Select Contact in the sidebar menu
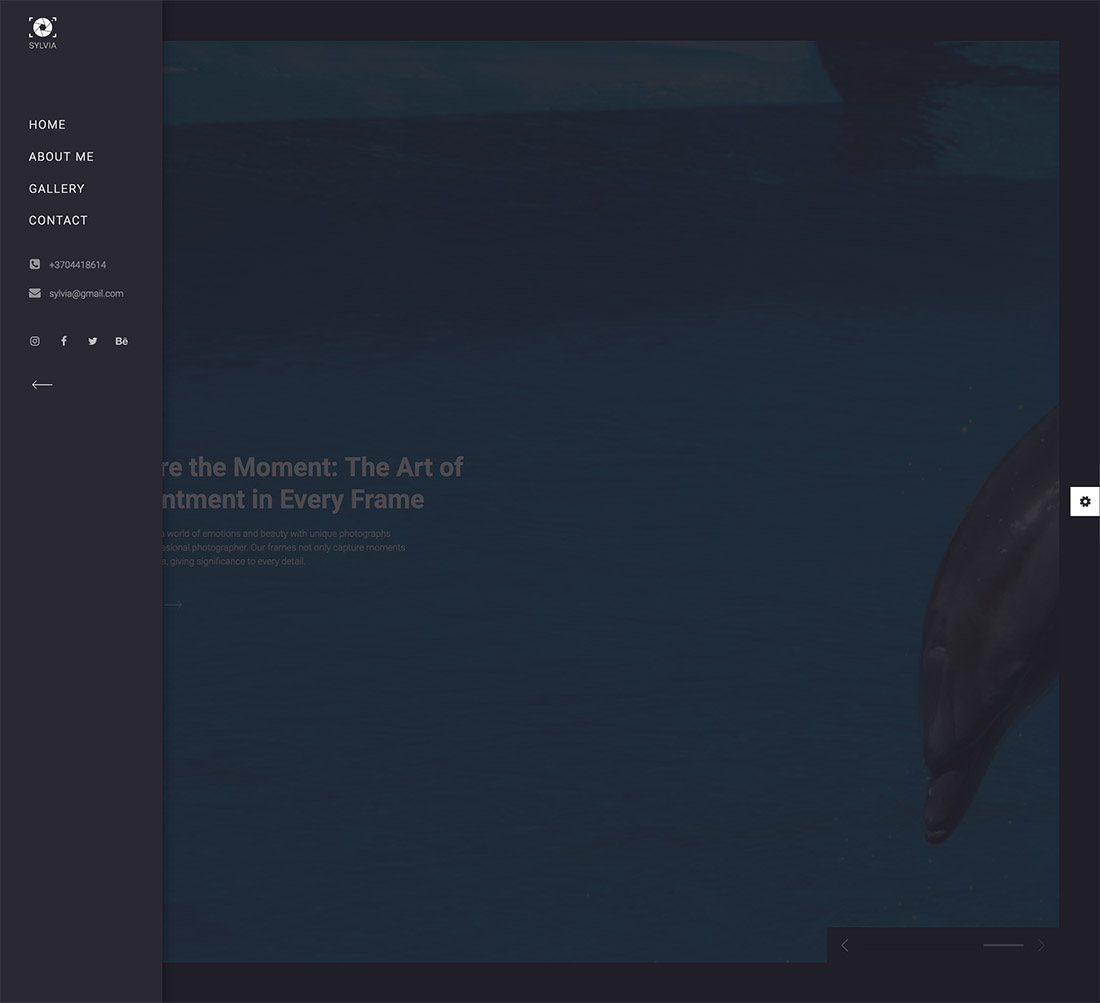Image resolution: width=1100 pixels, height=1003 pixels. pyautogui.click(x=58, y=220)
